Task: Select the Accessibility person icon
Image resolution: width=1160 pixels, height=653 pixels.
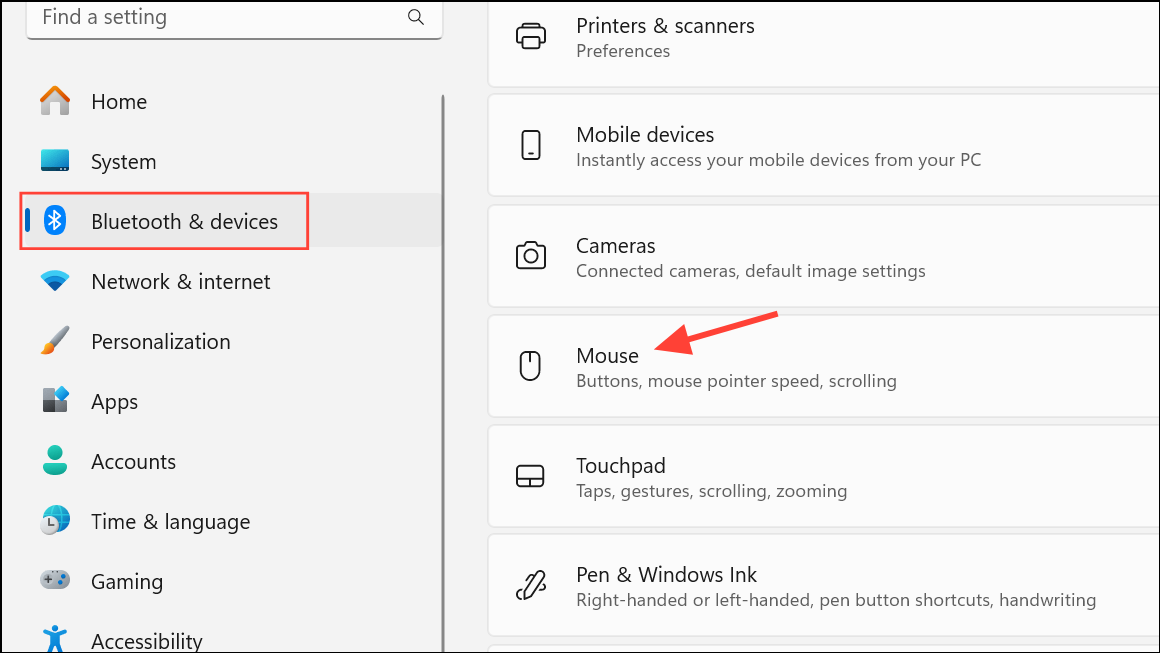Action: point(54,638)
